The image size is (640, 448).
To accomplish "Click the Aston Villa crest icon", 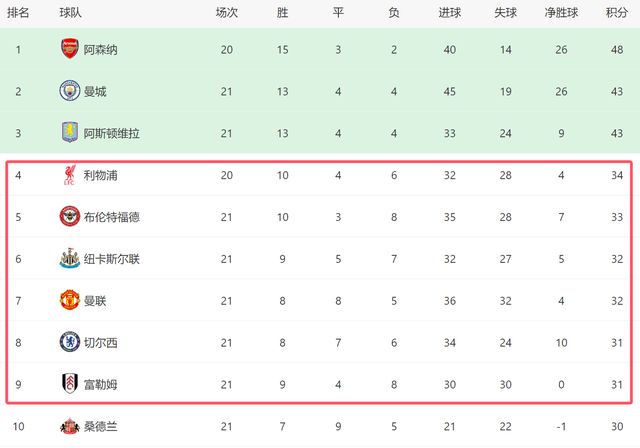I will click(69, 133).
